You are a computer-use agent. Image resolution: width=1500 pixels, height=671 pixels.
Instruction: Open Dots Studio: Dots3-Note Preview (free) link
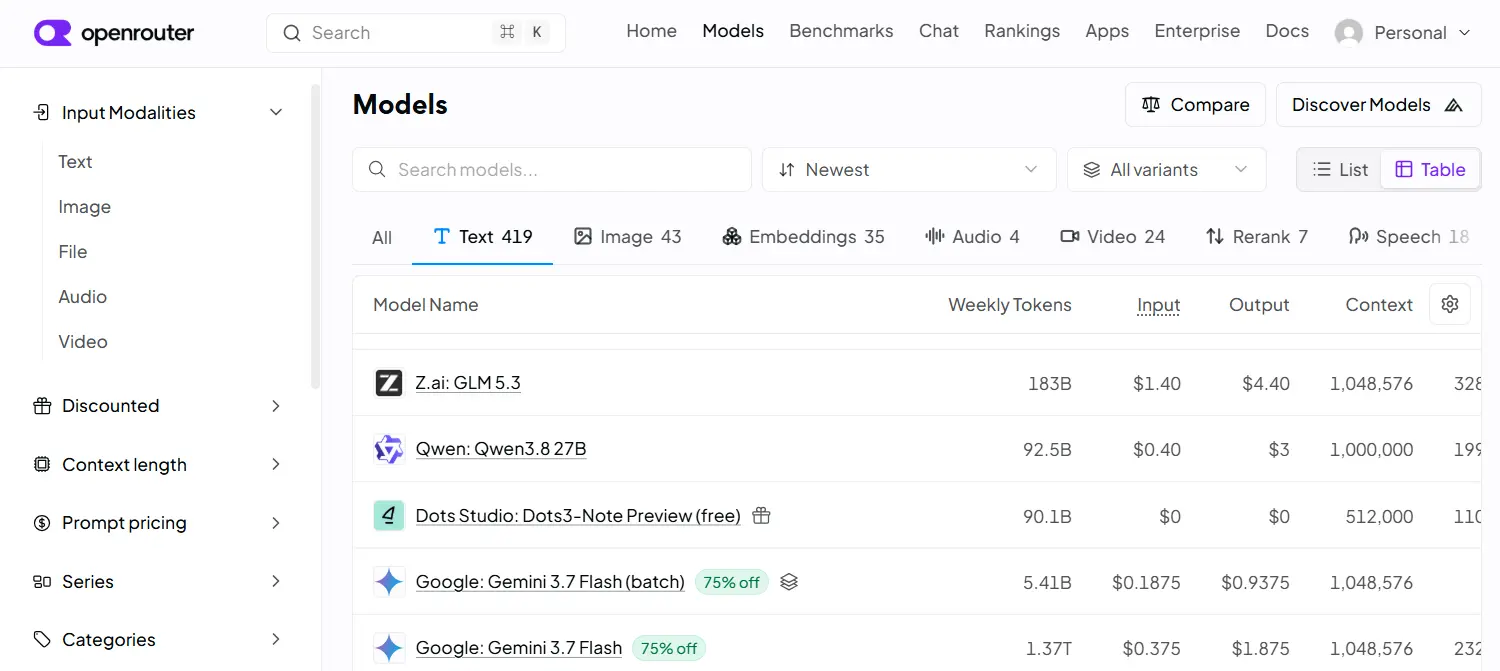click(x=578, y=515)
